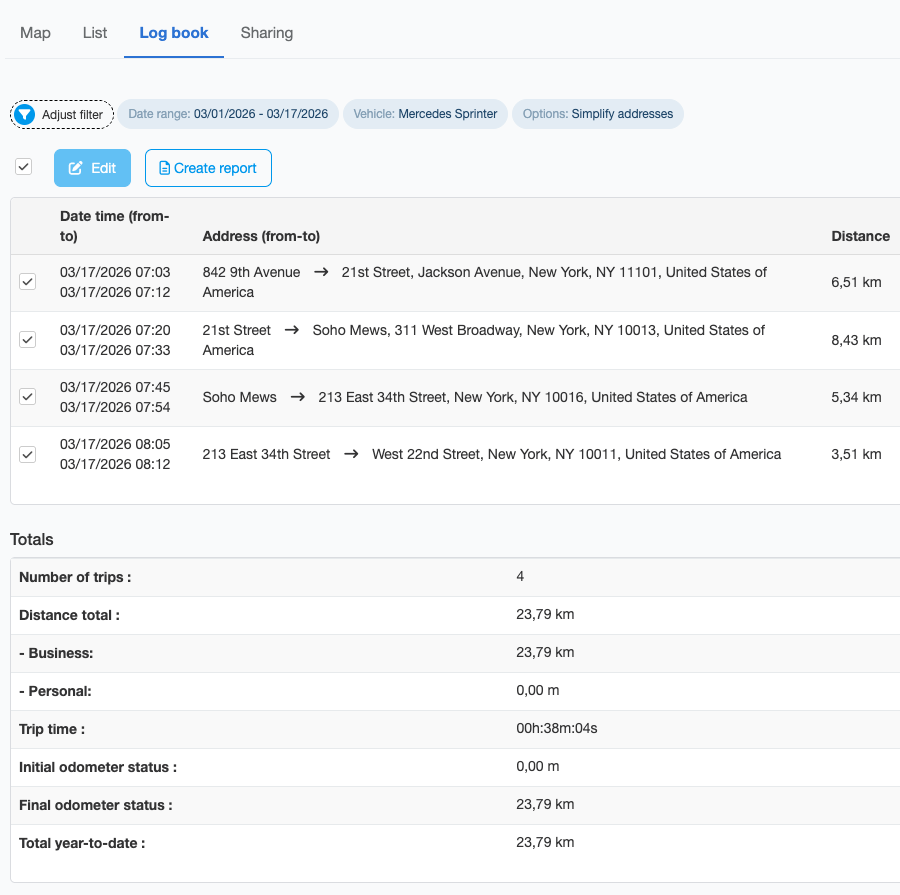Toggle checkbox for 08:05 trip row
Screen dimensions: 900x895
coord(28,454)
